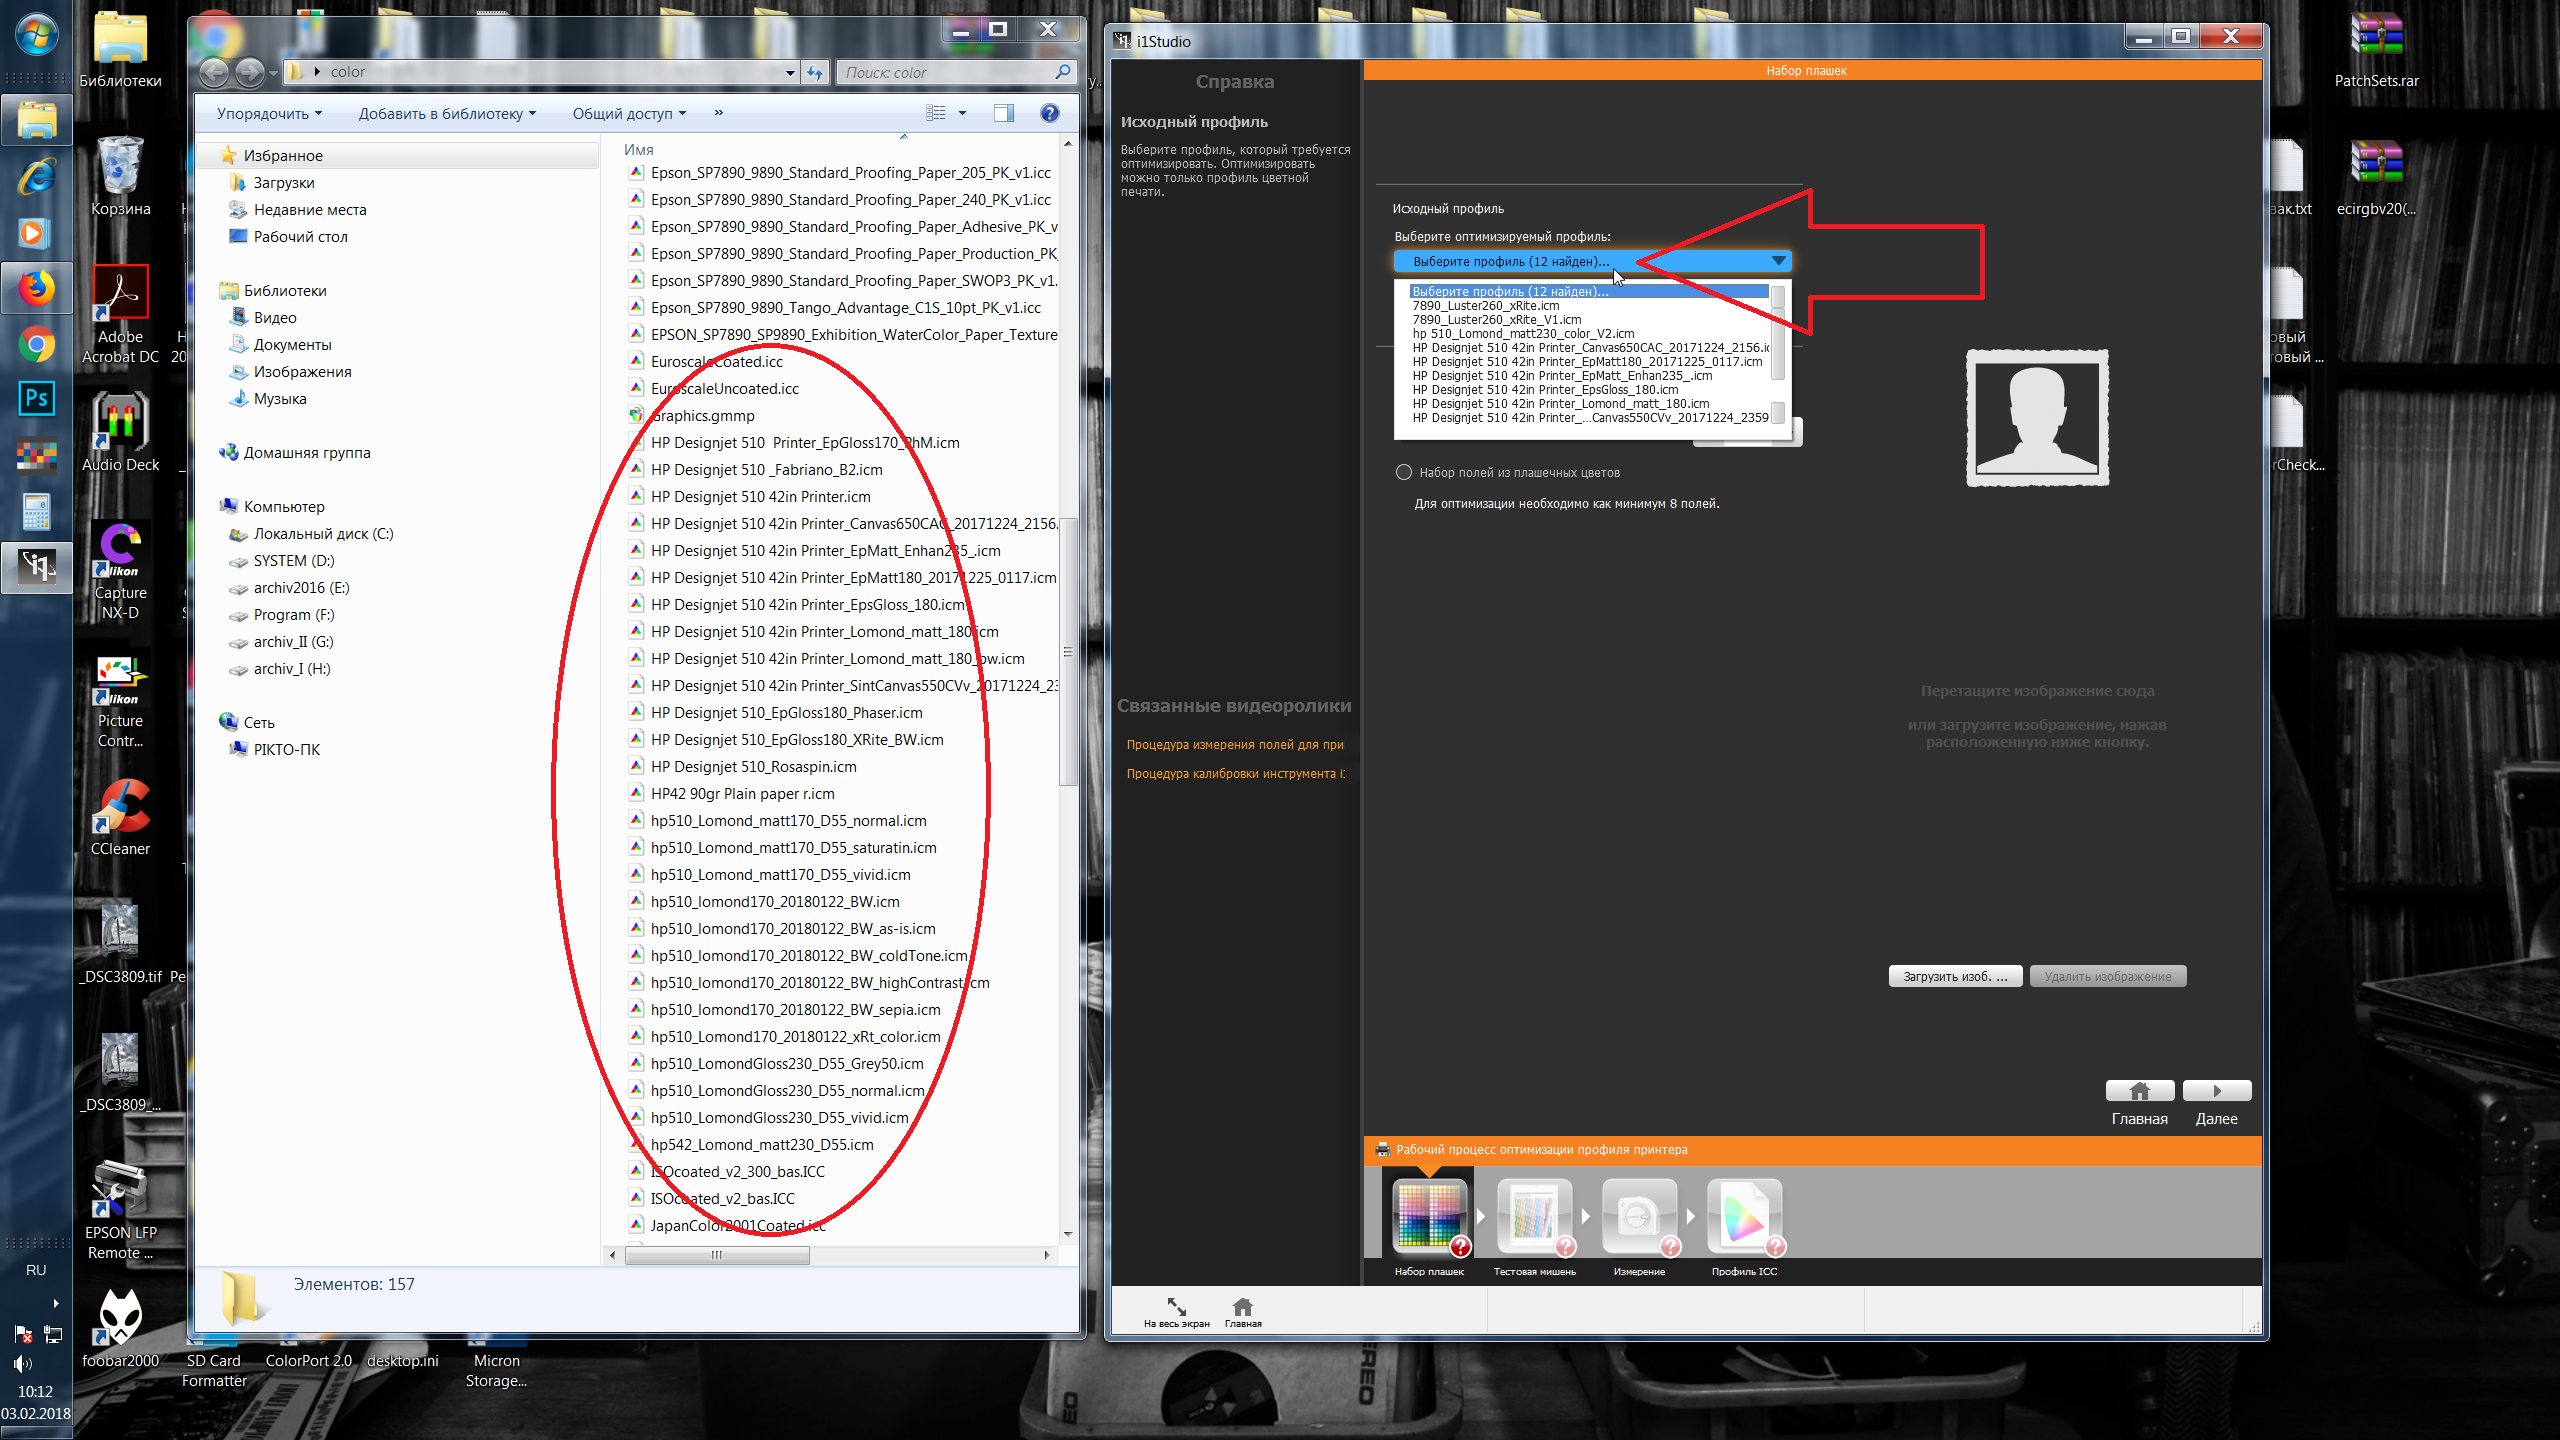
Task: Open the Общий доступ dropdown
Action: (x=629, y=113)
